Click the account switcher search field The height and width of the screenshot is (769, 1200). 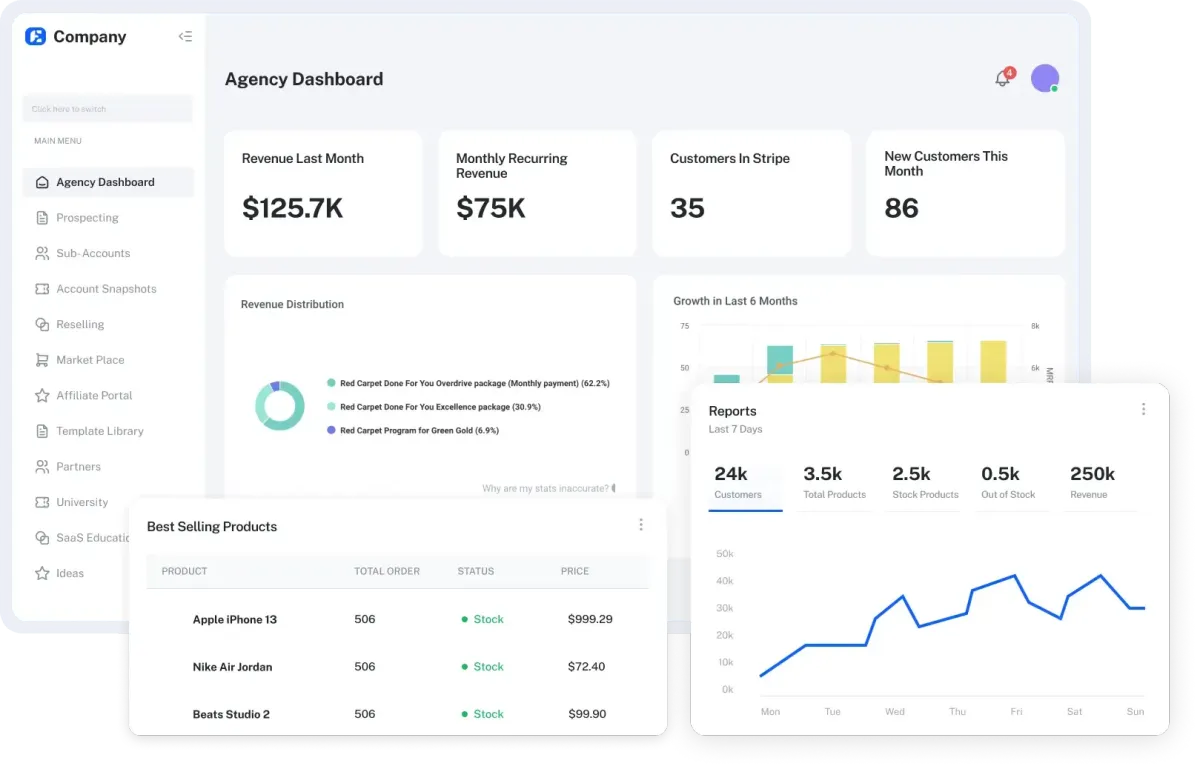[108, 109]
